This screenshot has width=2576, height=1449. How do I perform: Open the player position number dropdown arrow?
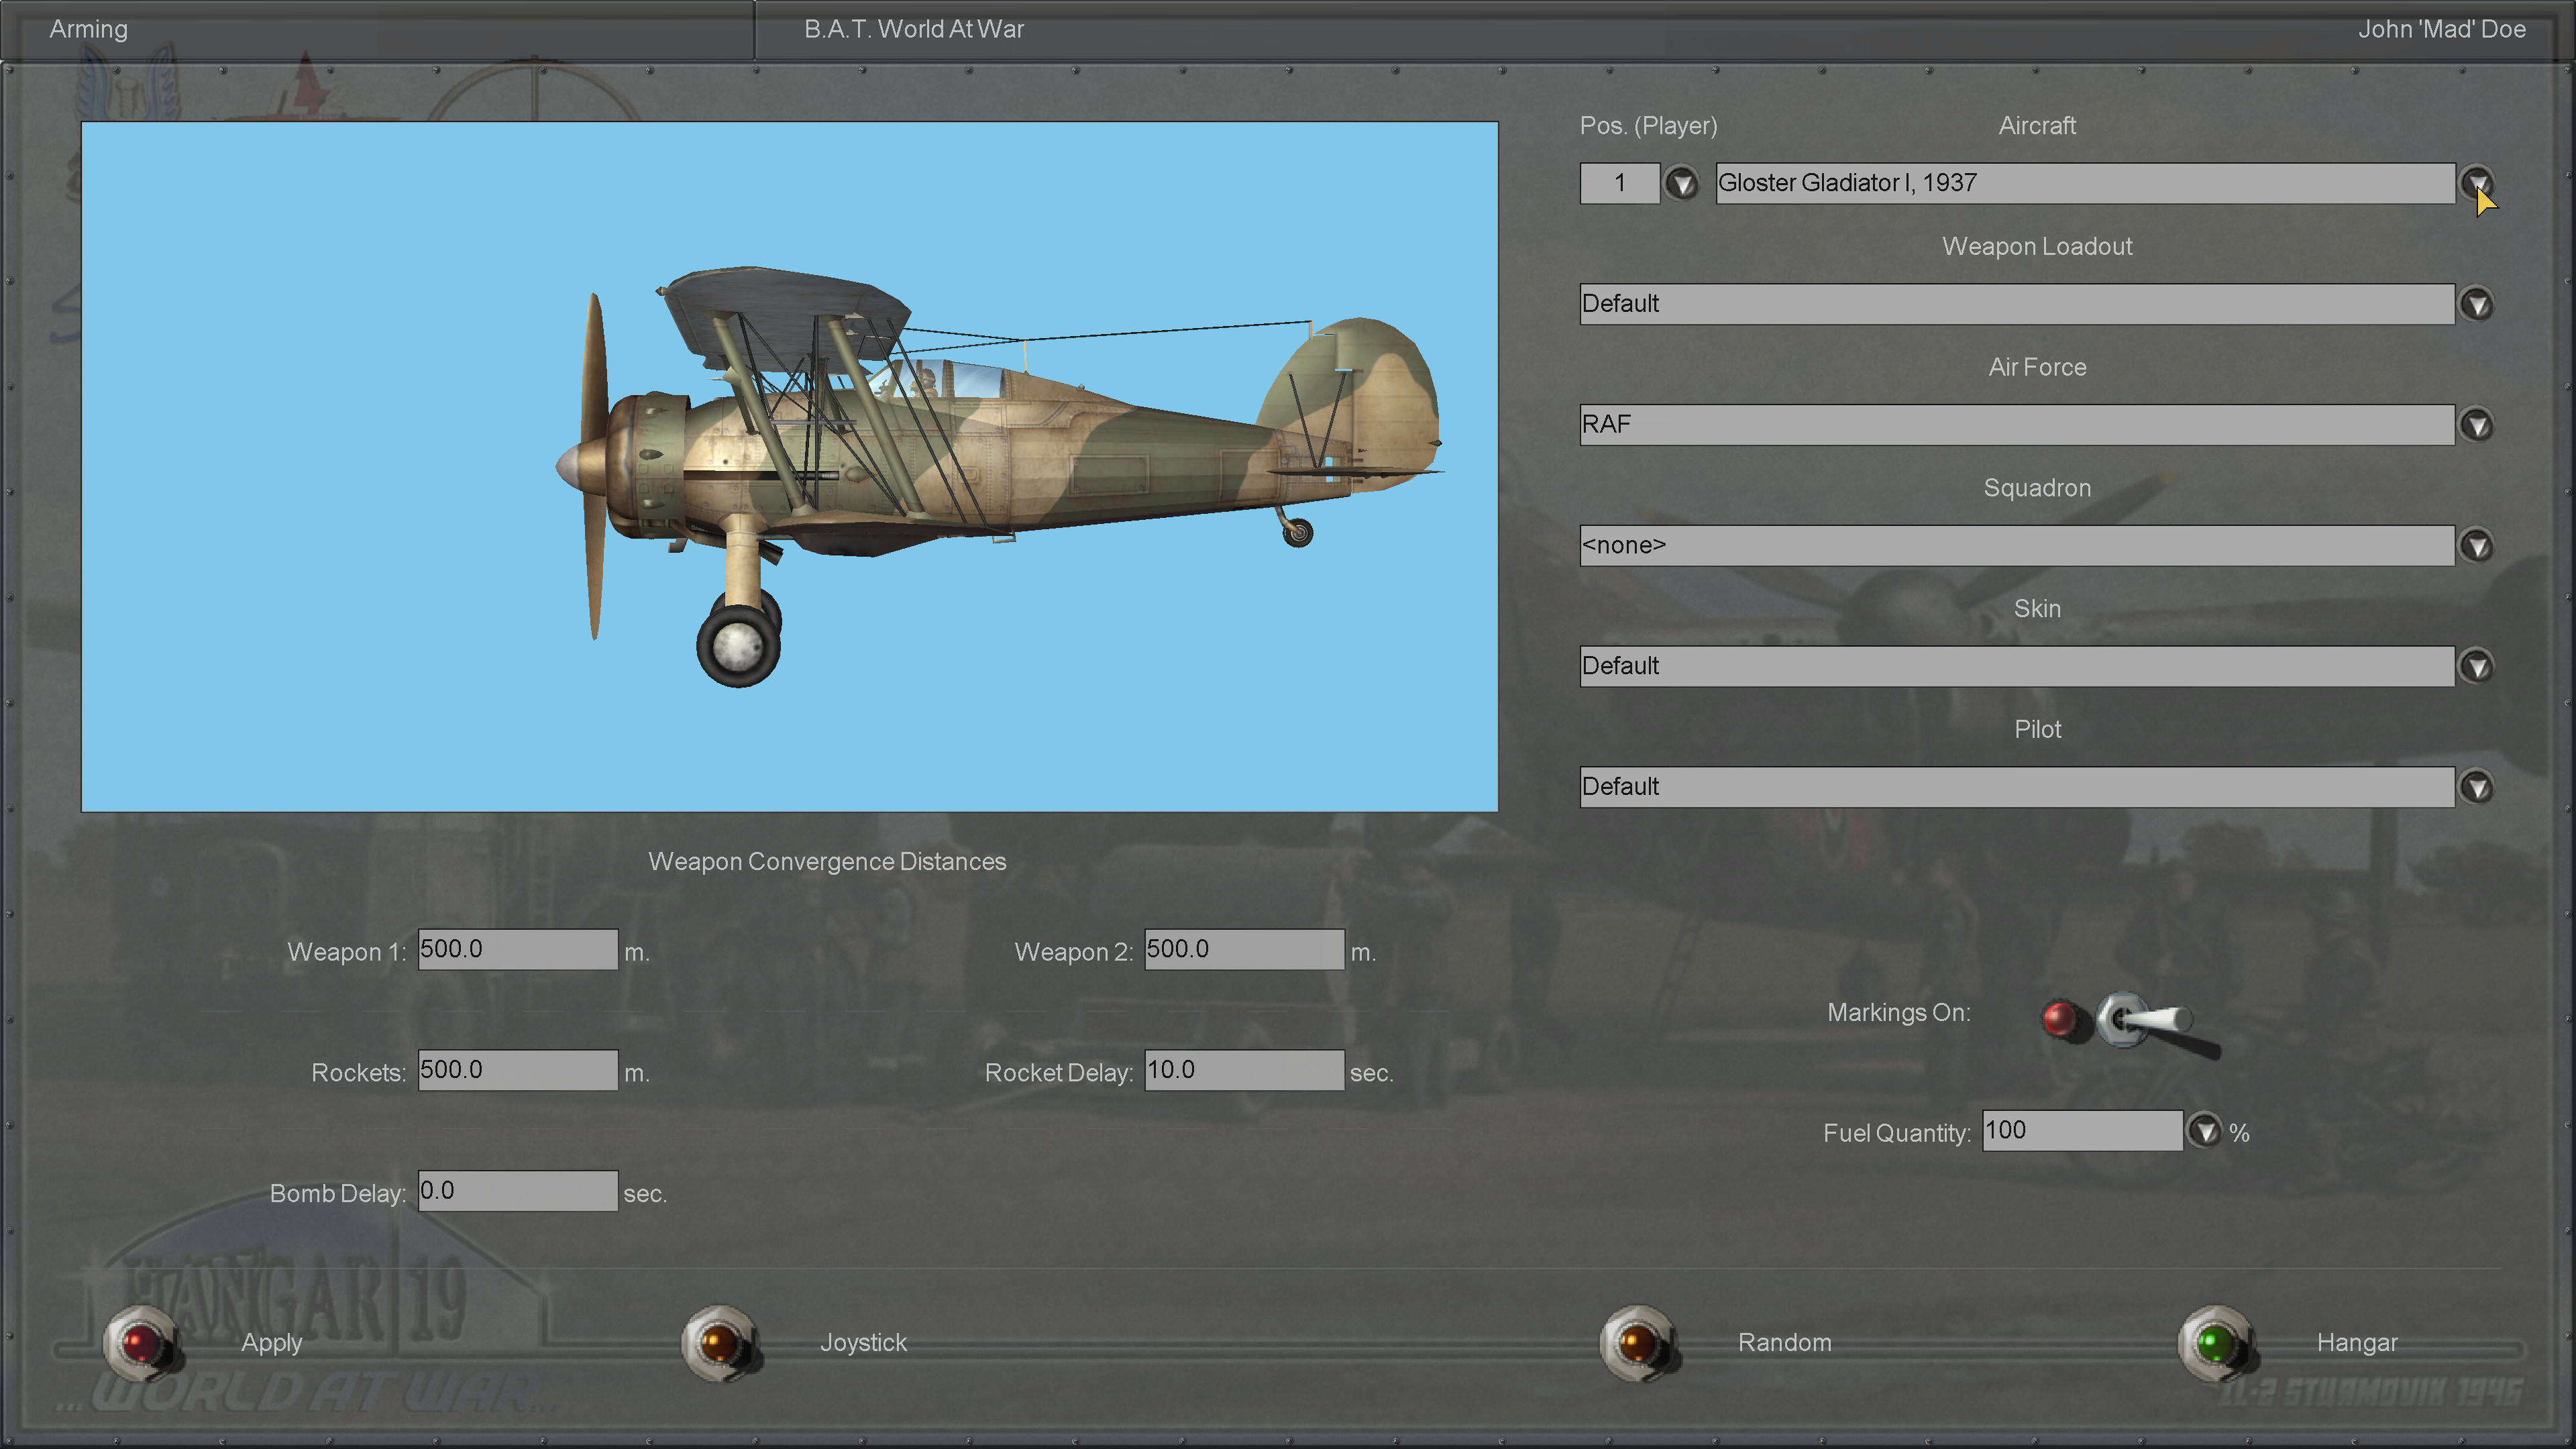[1681, 184]
